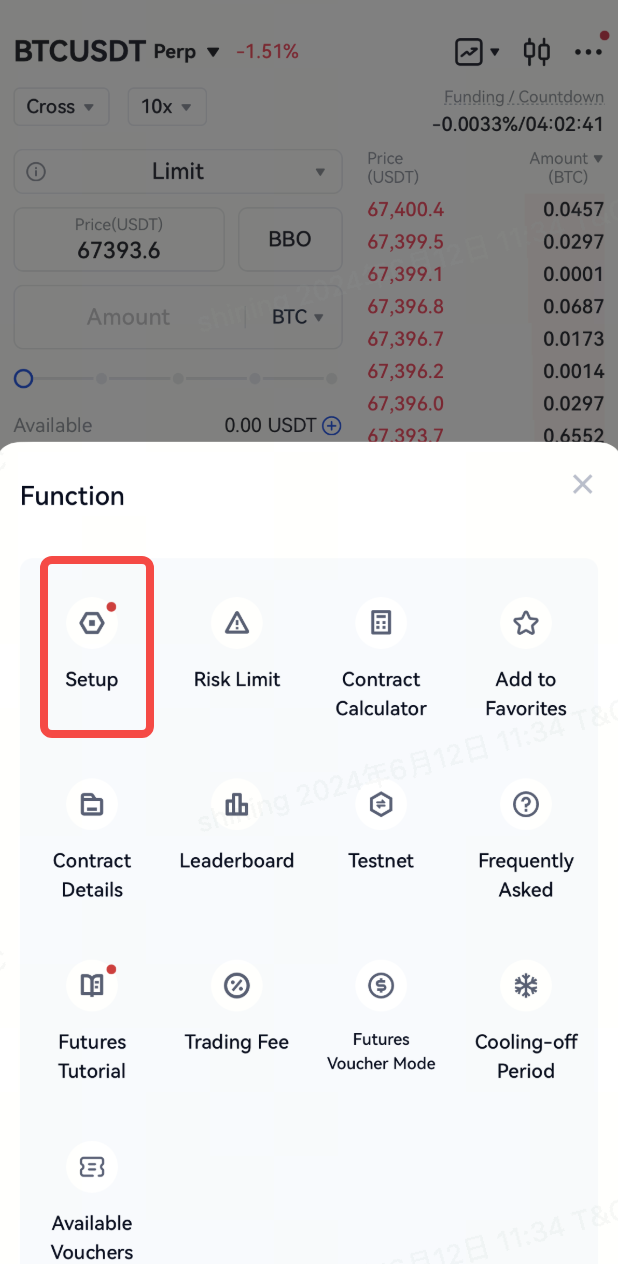Click the Price(USDT) input field
The width and height of the screenshot is (618, 1264).
pos(119,240)
